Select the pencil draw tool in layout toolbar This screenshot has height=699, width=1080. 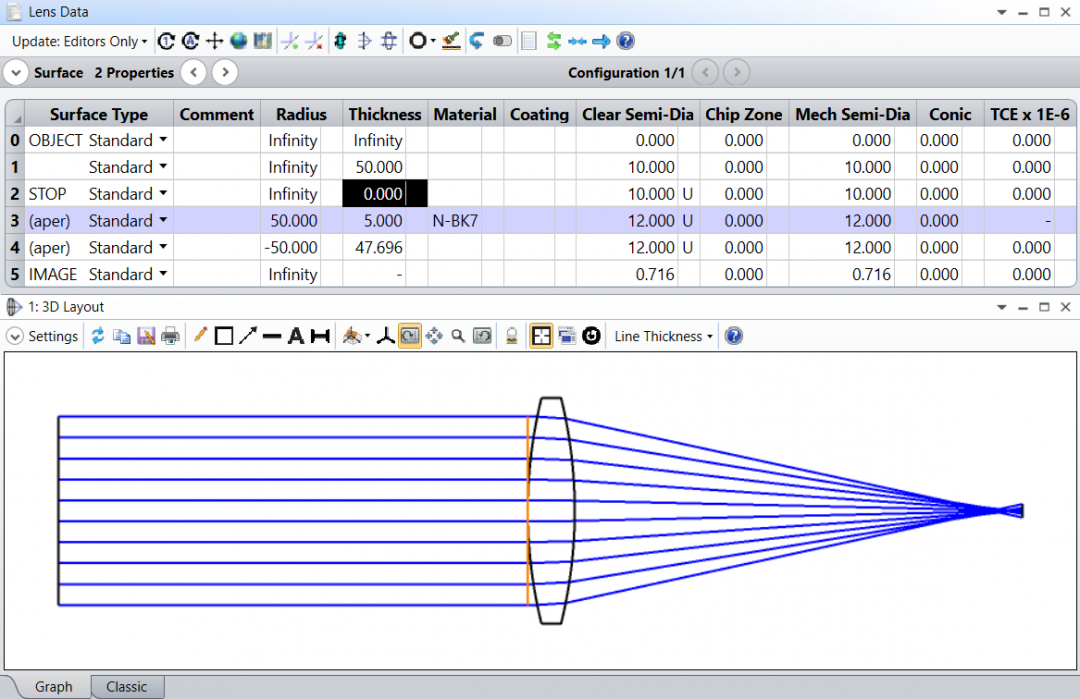(200, 337)
